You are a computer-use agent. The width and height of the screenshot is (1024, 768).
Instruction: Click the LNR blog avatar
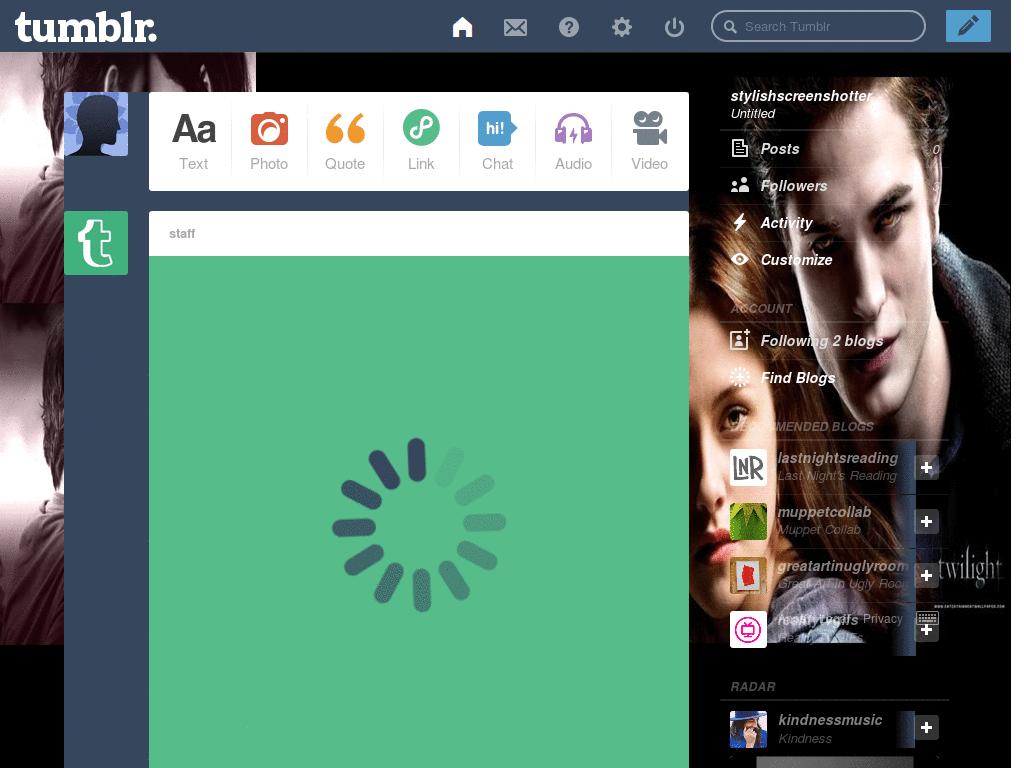tap(748, 468)
